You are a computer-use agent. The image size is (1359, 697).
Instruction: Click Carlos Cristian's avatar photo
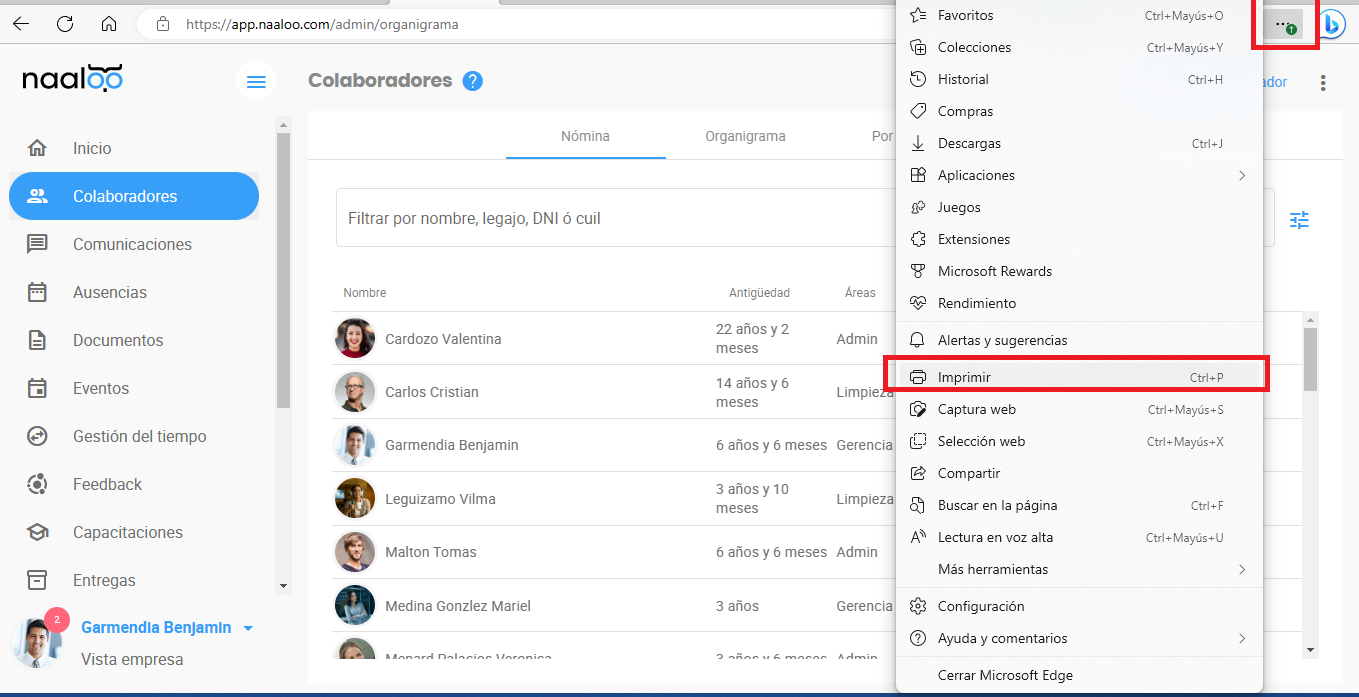[x=355, y=392]
